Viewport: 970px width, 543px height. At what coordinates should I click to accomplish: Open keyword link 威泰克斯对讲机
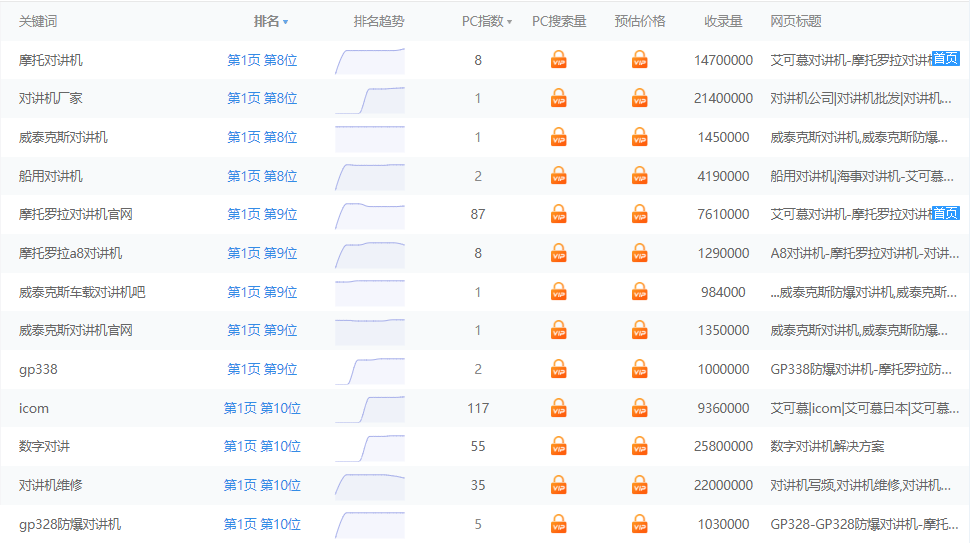[x=63, y=137]
